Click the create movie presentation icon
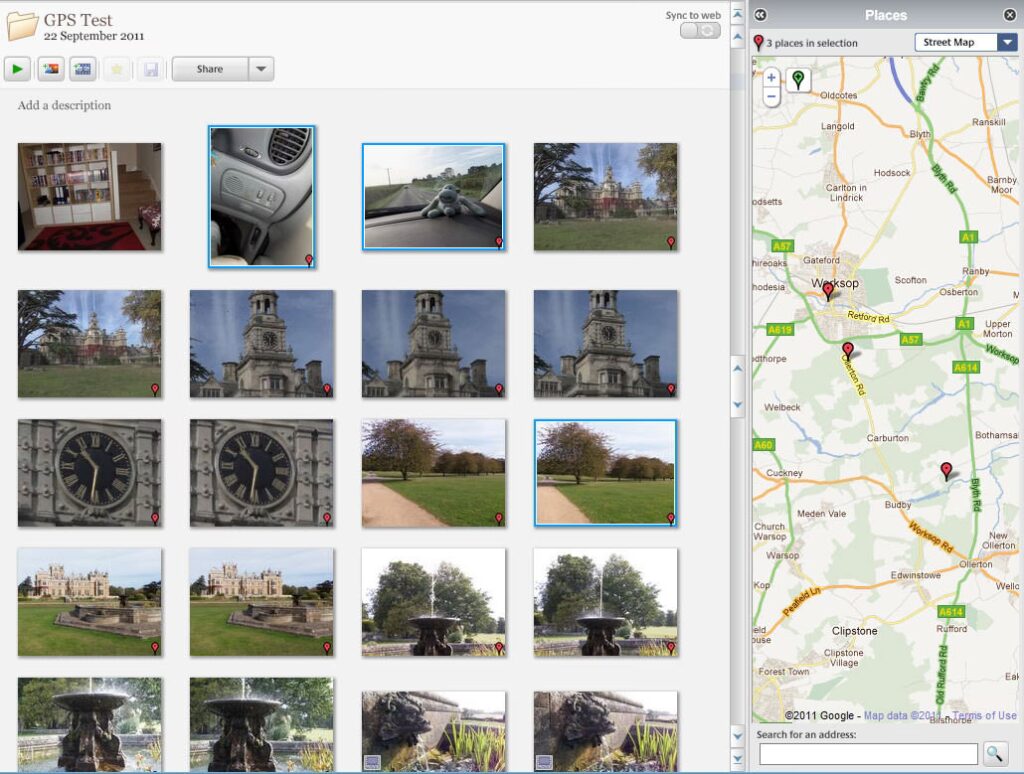Image resolution: width=1024 pixels, height=774 pixels. [x=83, y=69]
